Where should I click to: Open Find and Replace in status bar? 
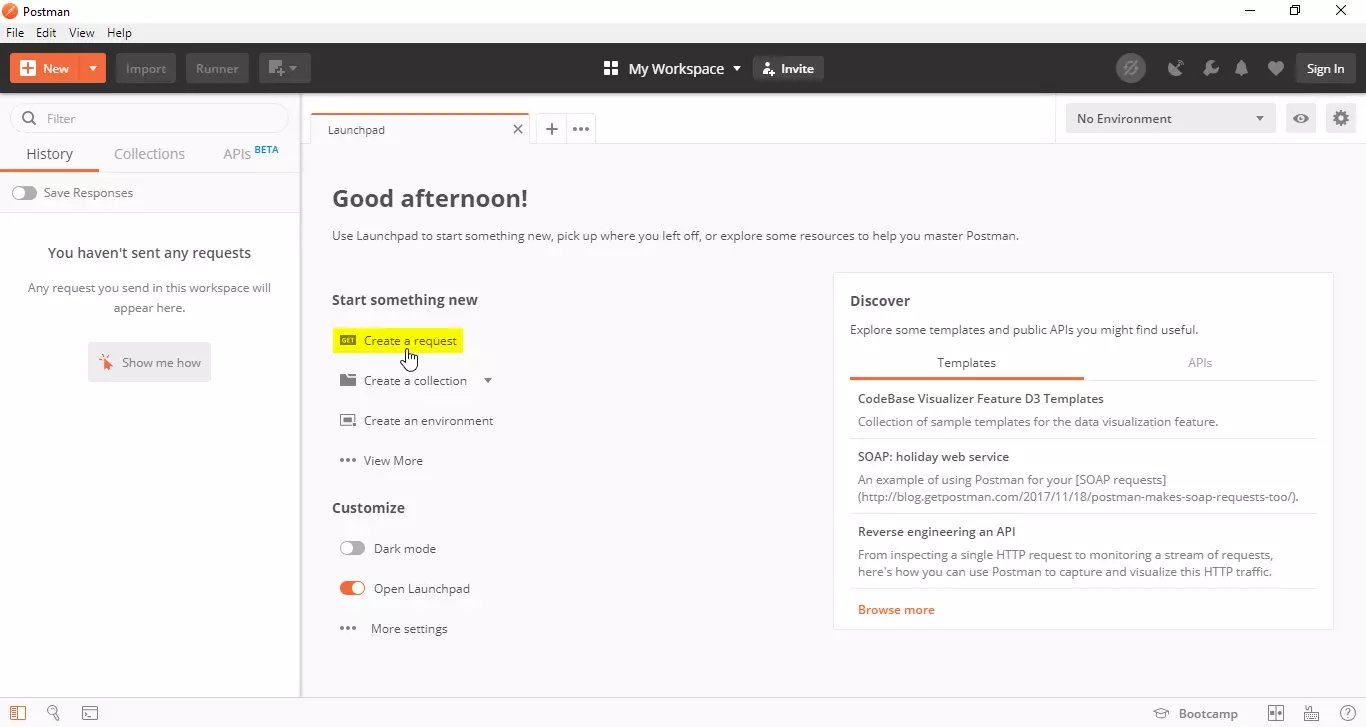point(53,713)
